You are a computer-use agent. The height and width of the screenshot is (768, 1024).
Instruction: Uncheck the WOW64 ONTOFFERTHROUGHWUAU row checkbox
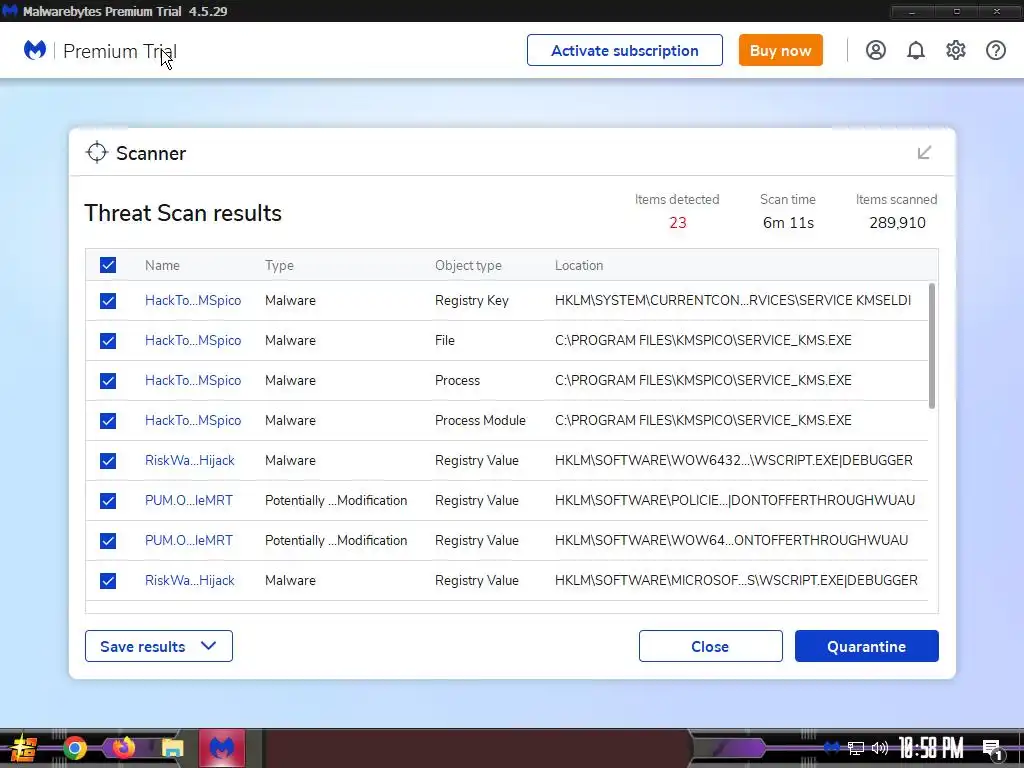pyautogui.click(x=108, y=541)
